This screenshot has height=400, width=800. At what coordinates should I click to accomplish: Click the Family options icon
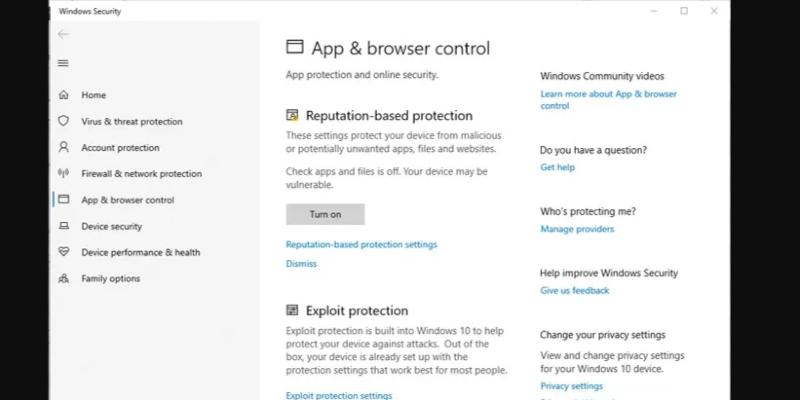[63, 279]
